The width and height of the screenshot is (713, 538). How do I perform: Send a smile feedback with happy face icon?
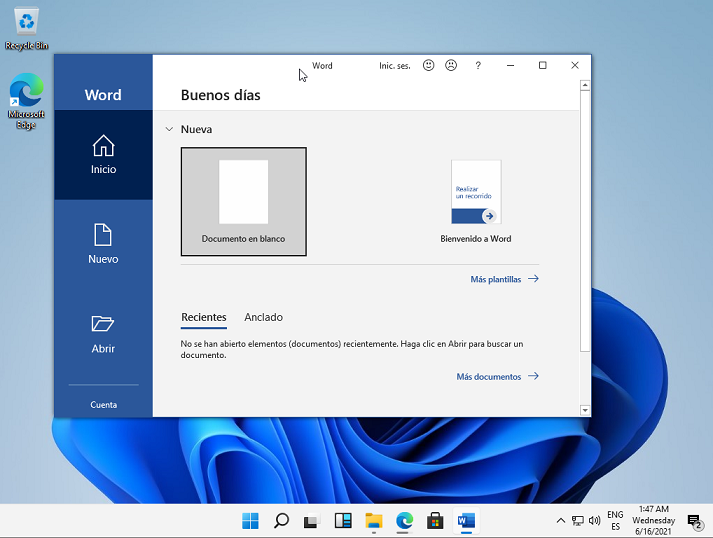click(428, 65)
